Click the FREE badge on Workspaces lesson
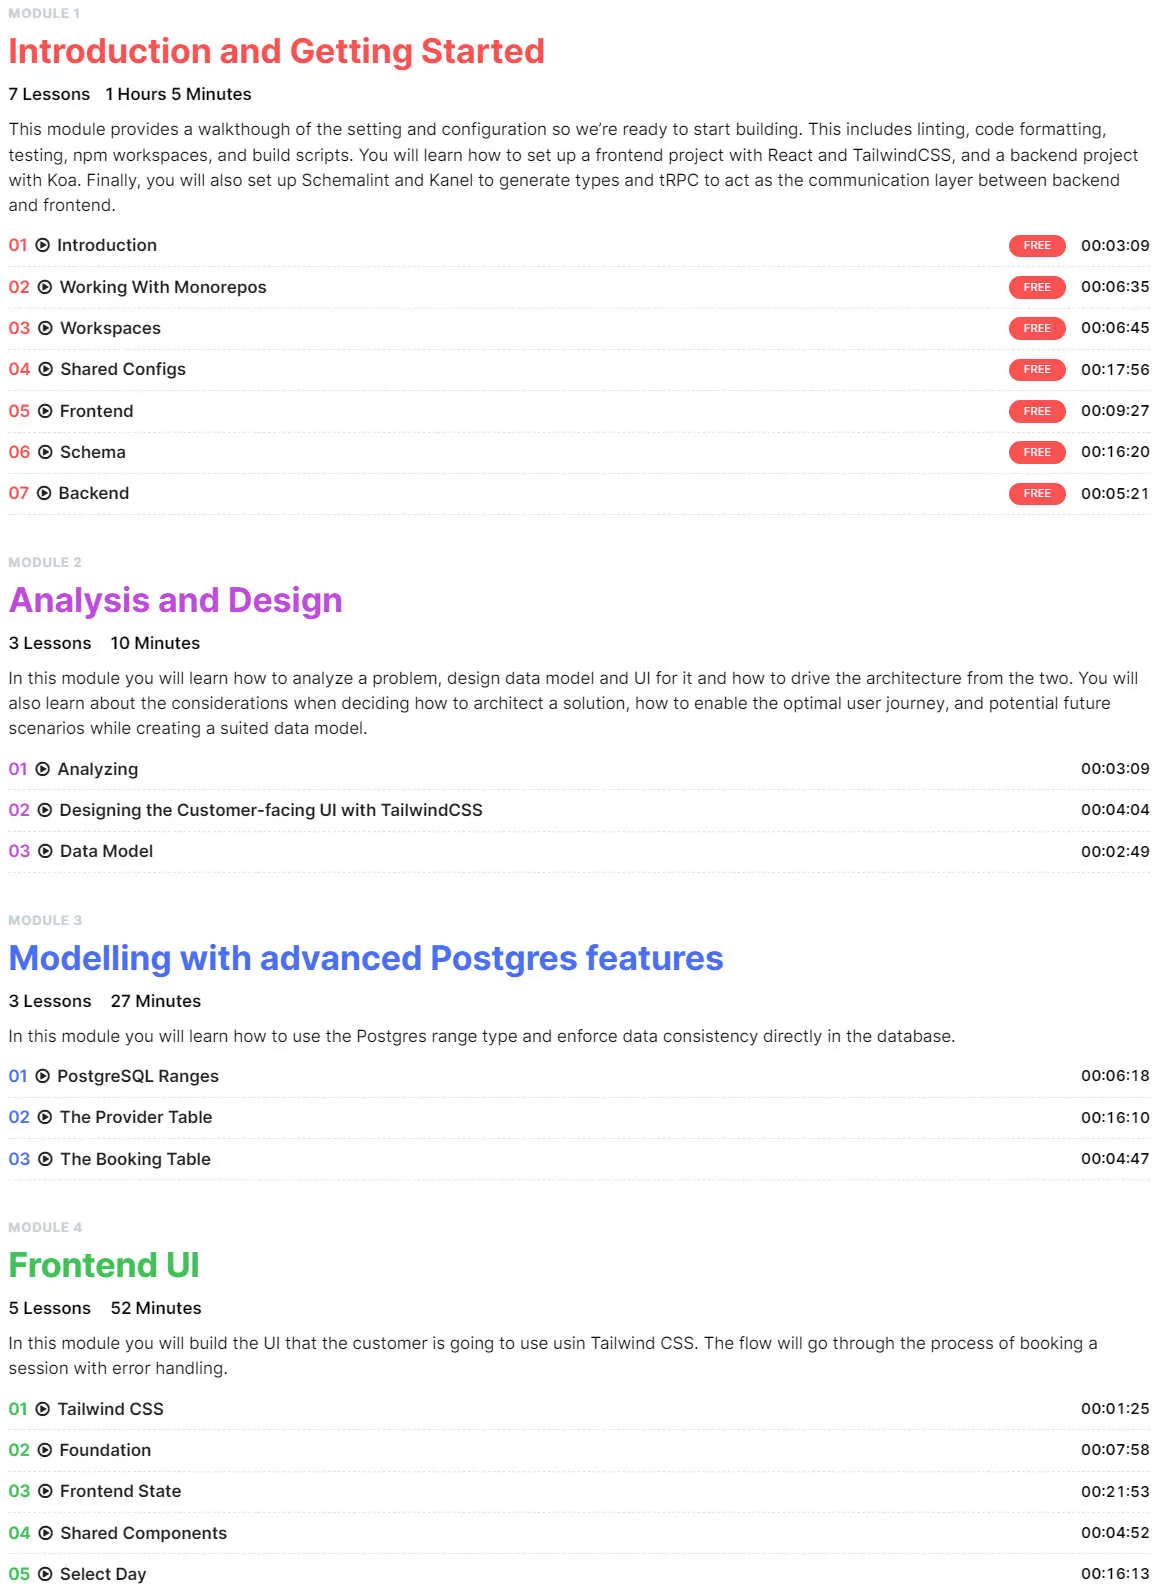The width and height of the screenshot is (1156, 1595). [1037, 328]
